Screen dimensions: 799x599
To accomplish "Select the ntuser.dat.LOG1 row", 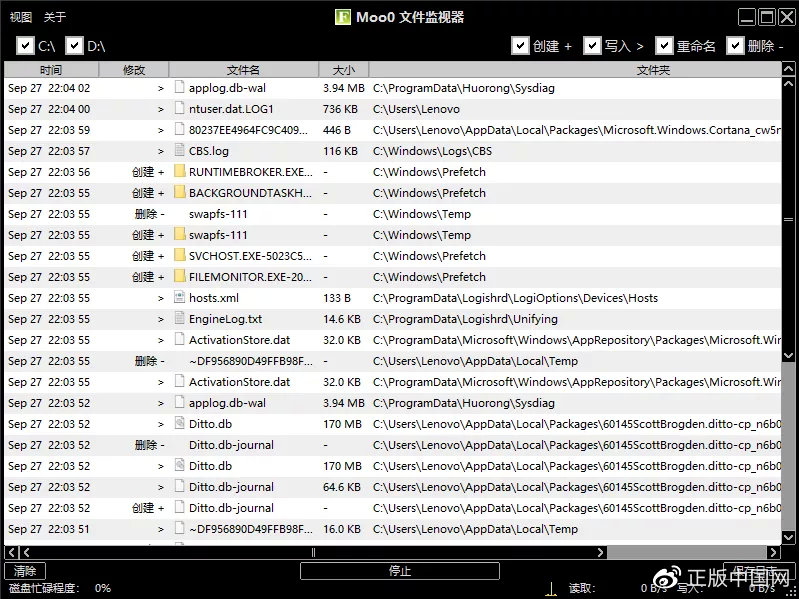I will pyautogui.click(x=392, y=108).
